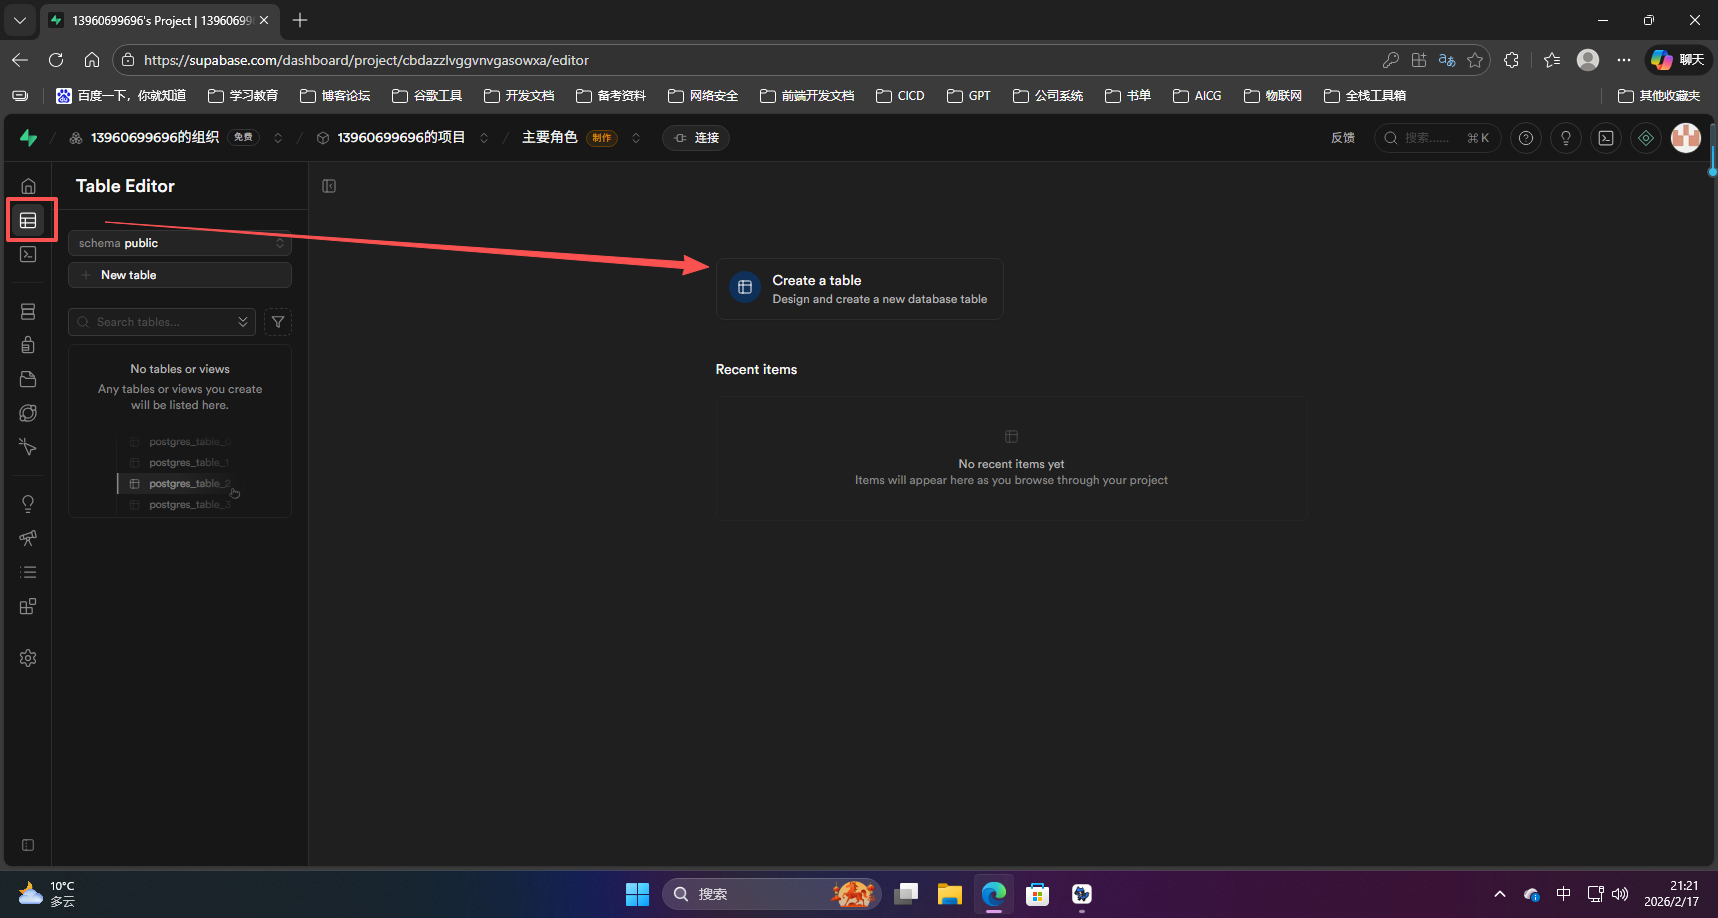Open the translate page icon
1718x918 pixels.
pyautogui.click(x=1447, y=60)
